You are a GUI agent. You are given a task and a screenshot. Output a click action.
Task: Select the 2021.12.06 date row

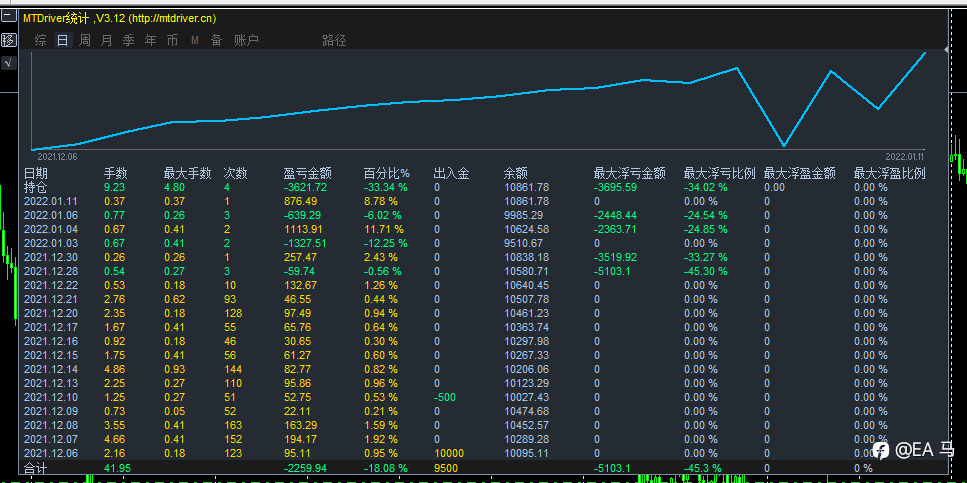pos(484,453)
